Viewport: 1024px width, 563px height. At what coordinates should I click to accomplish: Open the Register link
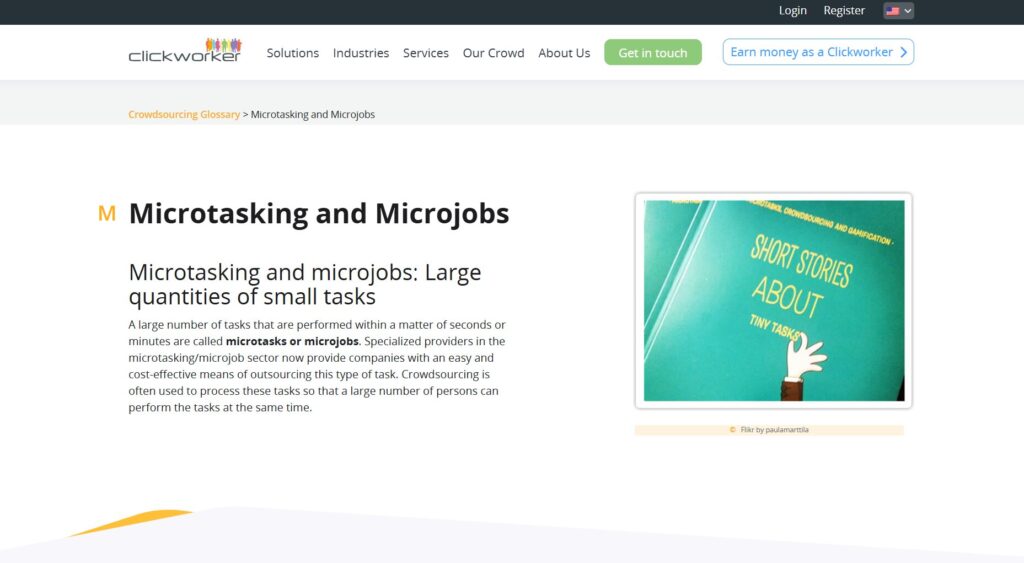point(844,10)
